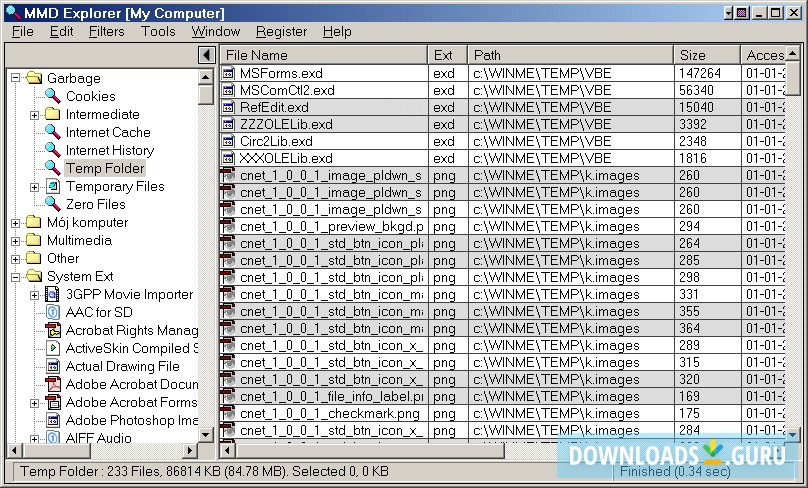Click the Temporary Files icon

click(53, 186)
